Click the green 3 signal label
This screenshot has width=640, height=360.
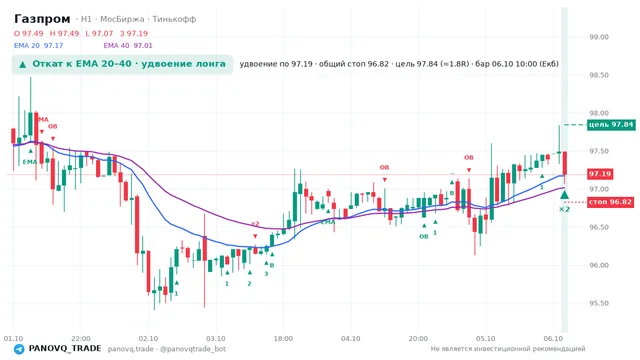tap(266, 273)
